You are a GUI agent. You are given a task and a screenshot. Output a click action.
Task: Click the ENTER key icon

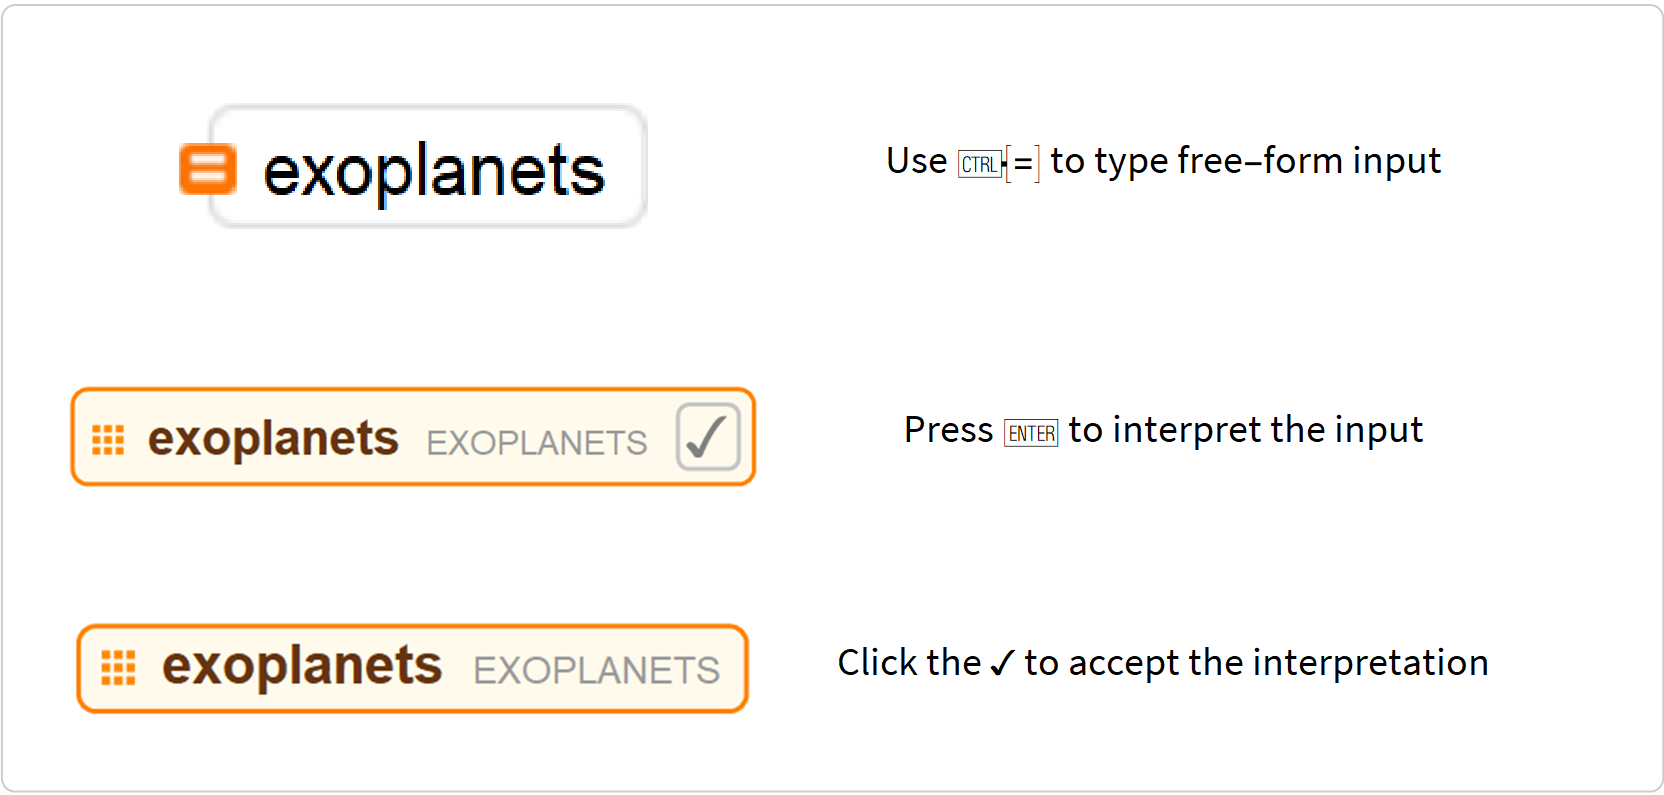tap(1031, 433)
